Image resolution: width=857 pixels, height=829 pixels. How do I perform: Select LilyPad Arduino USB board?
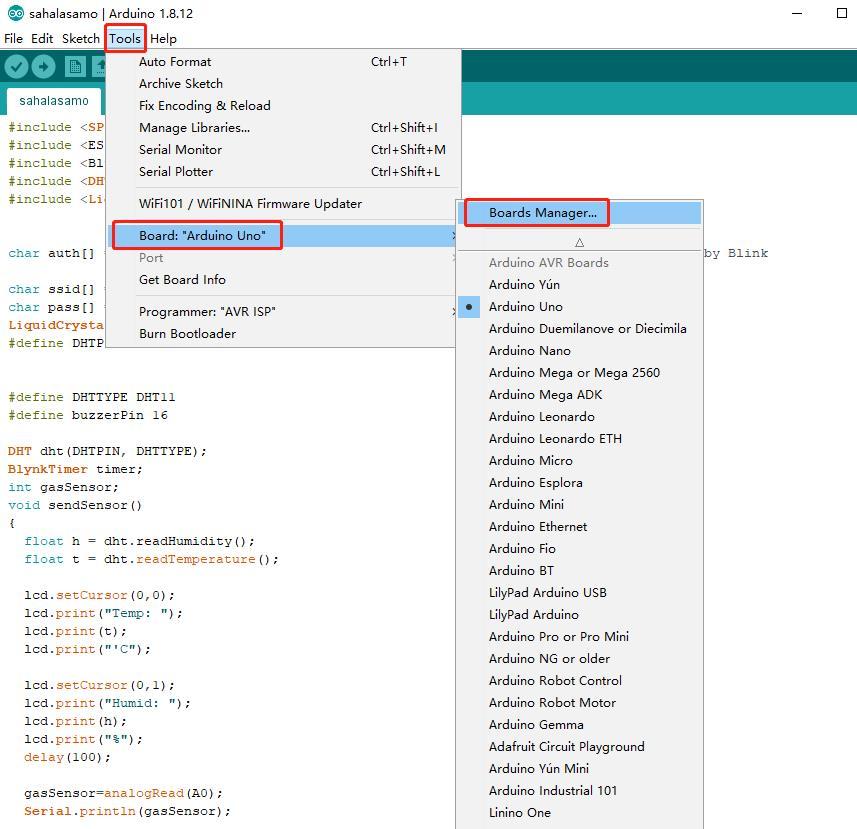(579, 592)
